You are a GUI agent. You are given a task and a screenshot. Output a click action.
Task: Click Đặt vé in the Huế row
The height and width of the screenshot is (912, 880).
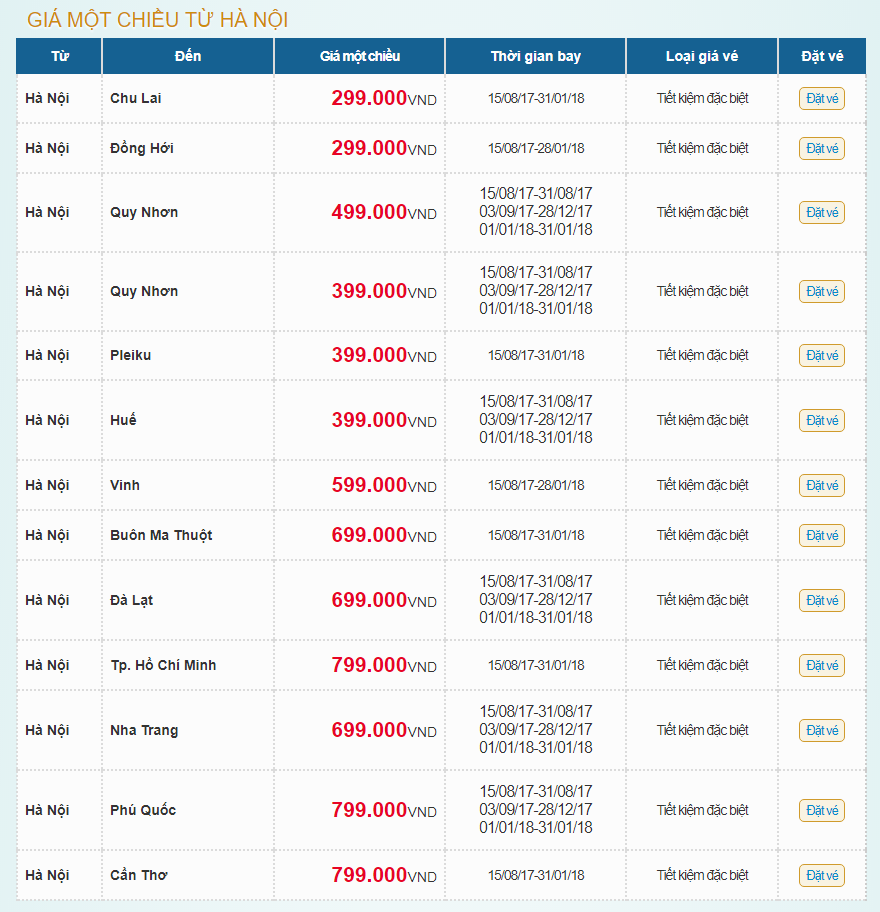(x=821, y=420)
